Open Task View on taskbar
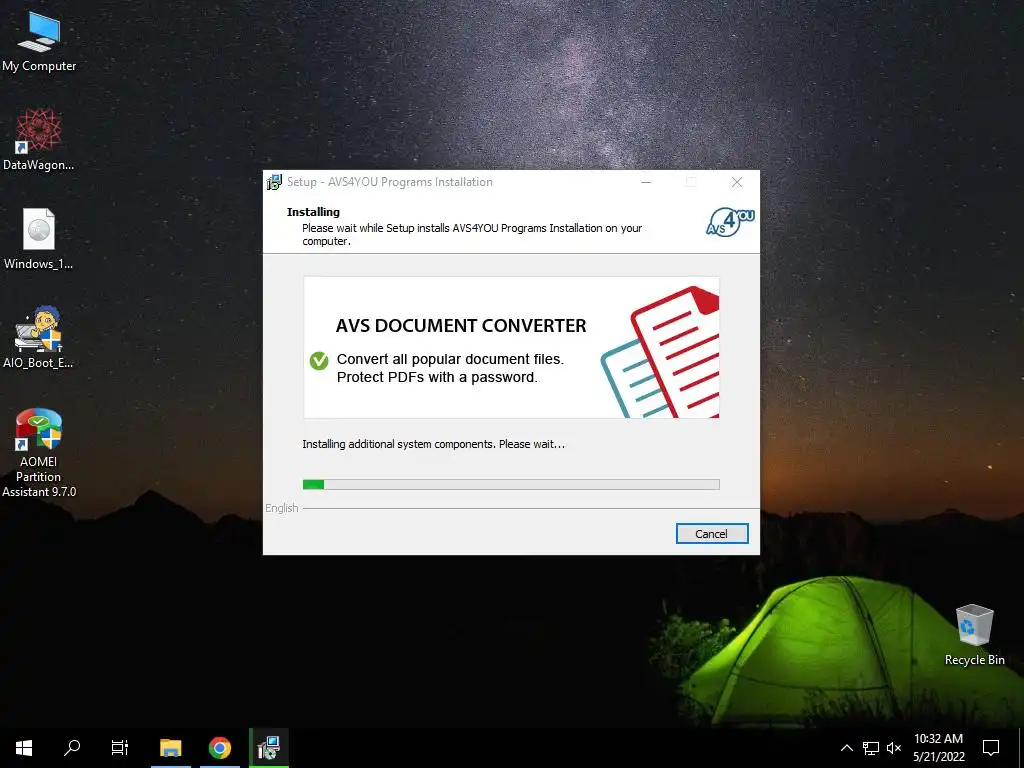Viewport: 1024px width, 768px height. tap(120, 748)
